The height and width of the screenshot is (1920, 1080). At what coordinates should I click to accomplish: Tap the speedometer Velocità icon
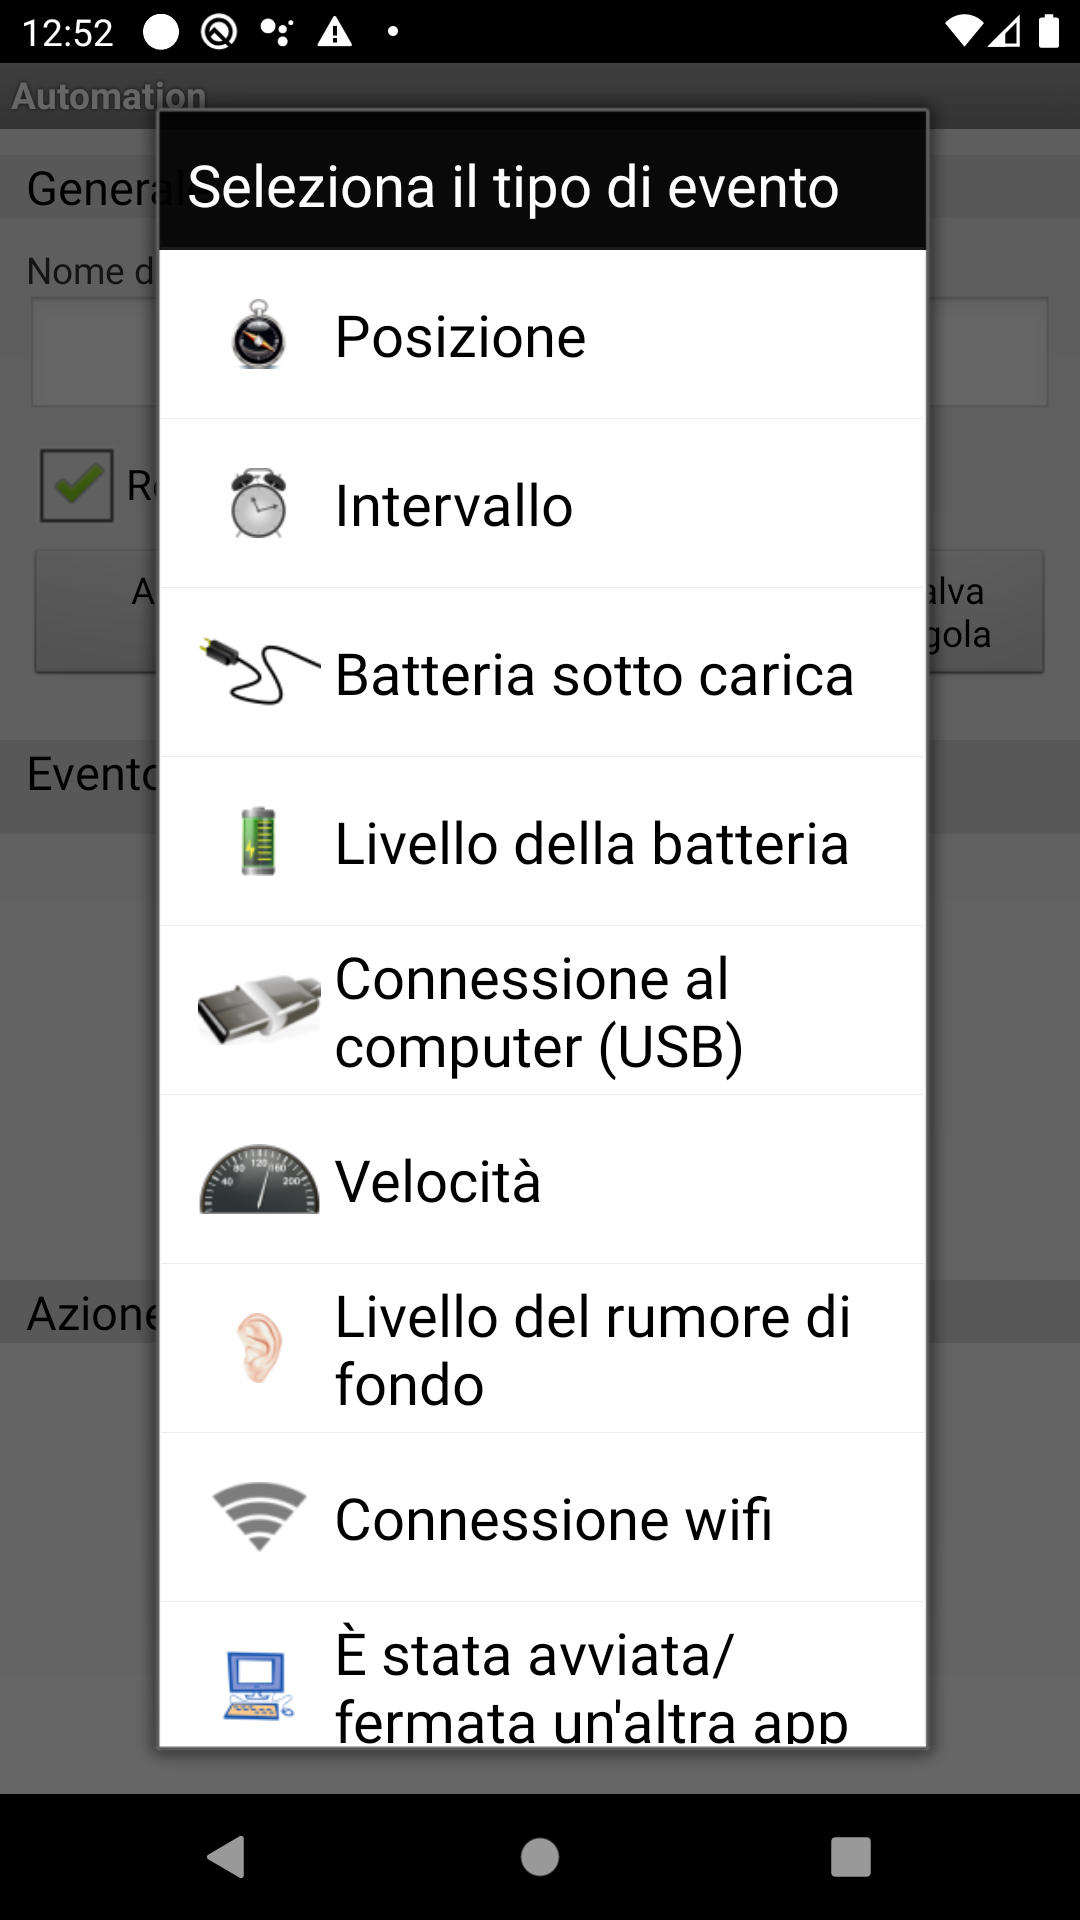[259, 1180]
